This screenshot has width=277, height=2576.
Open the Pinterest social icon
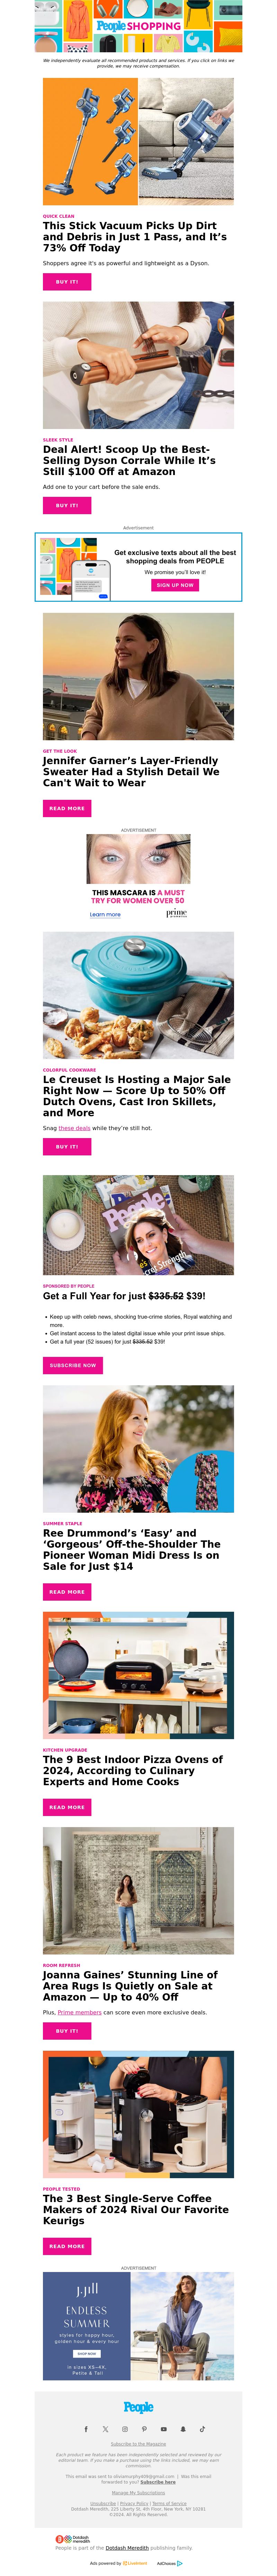(x=144, y=2428)
